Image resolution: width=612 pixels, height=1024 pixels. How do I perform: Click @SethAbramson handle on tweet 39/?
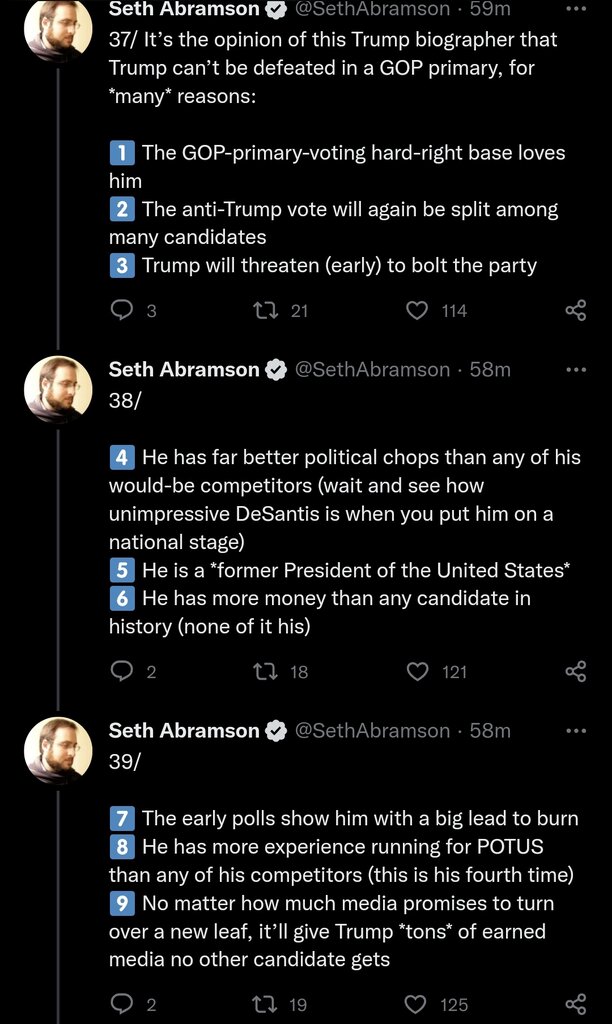tap(371, 731)
